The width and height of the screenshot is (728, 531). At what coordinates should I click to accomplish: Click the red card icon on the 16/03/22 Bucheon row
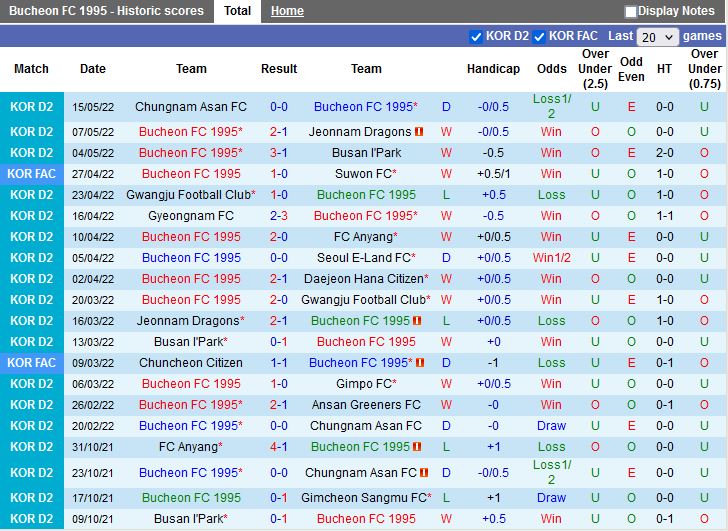tap(417, 321)
